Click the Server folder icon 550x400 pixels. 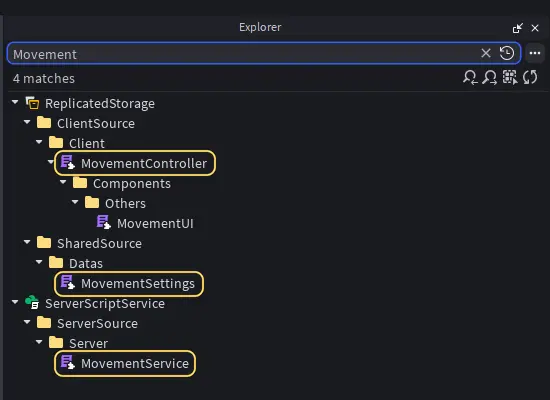point(56,343)
